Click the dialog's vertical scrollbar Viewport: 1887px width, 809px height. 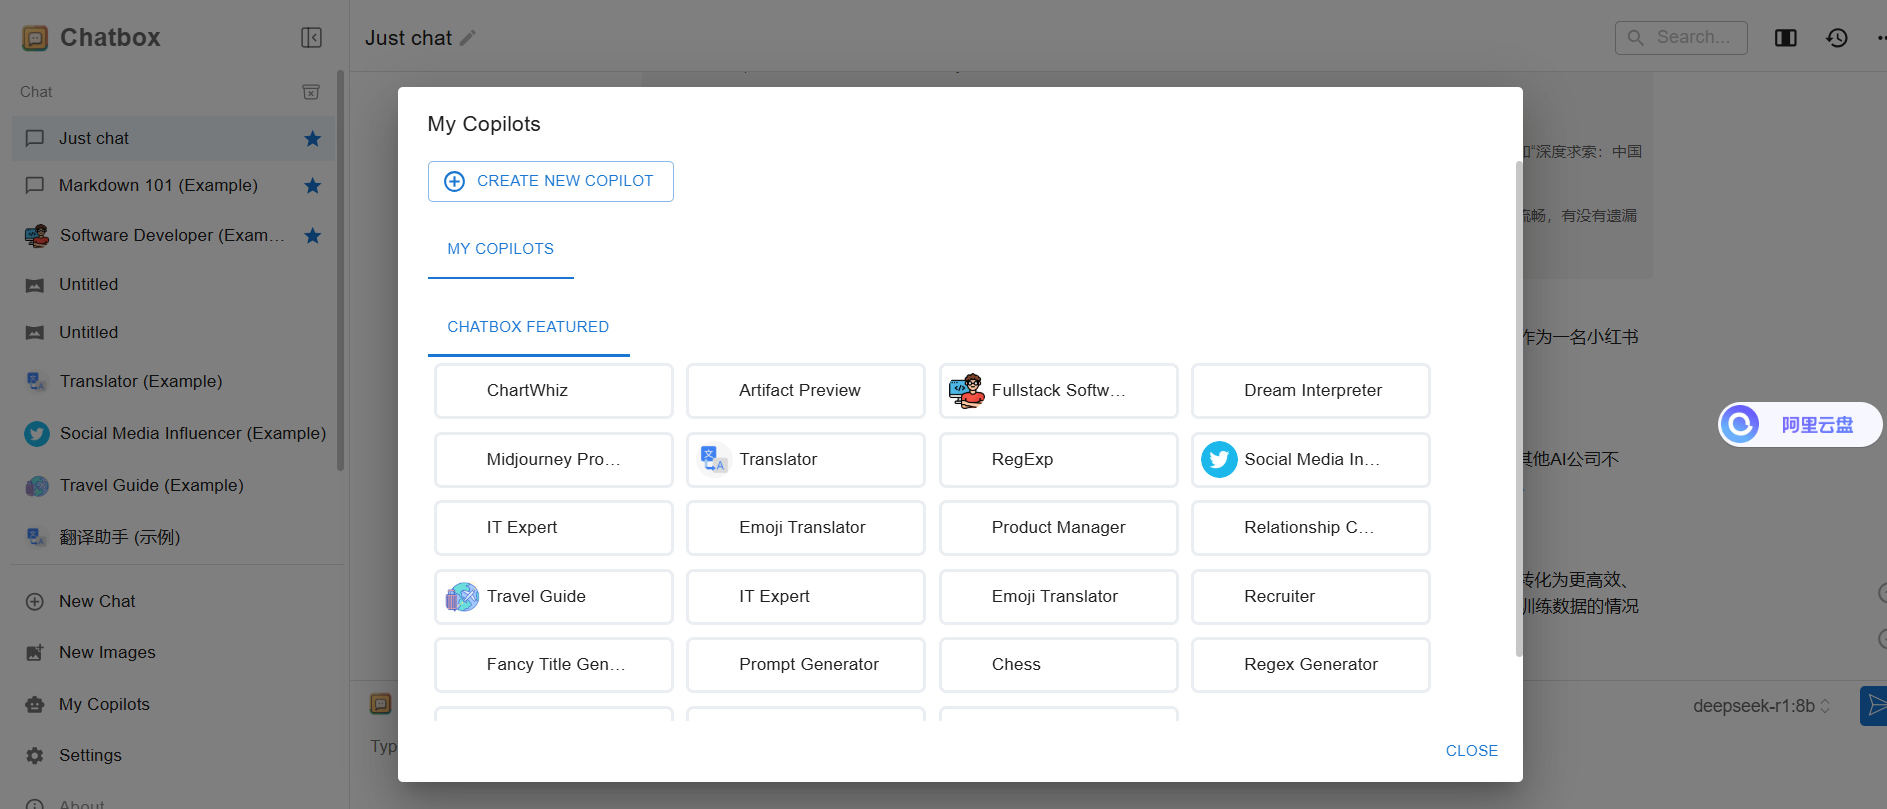pos(1519,408)
